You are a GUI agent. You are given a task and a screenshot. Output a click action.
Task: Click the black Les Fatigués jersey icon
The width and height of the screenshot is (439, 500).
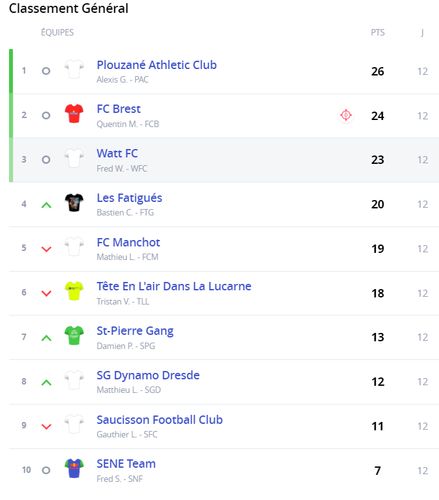tap(74, 202)
